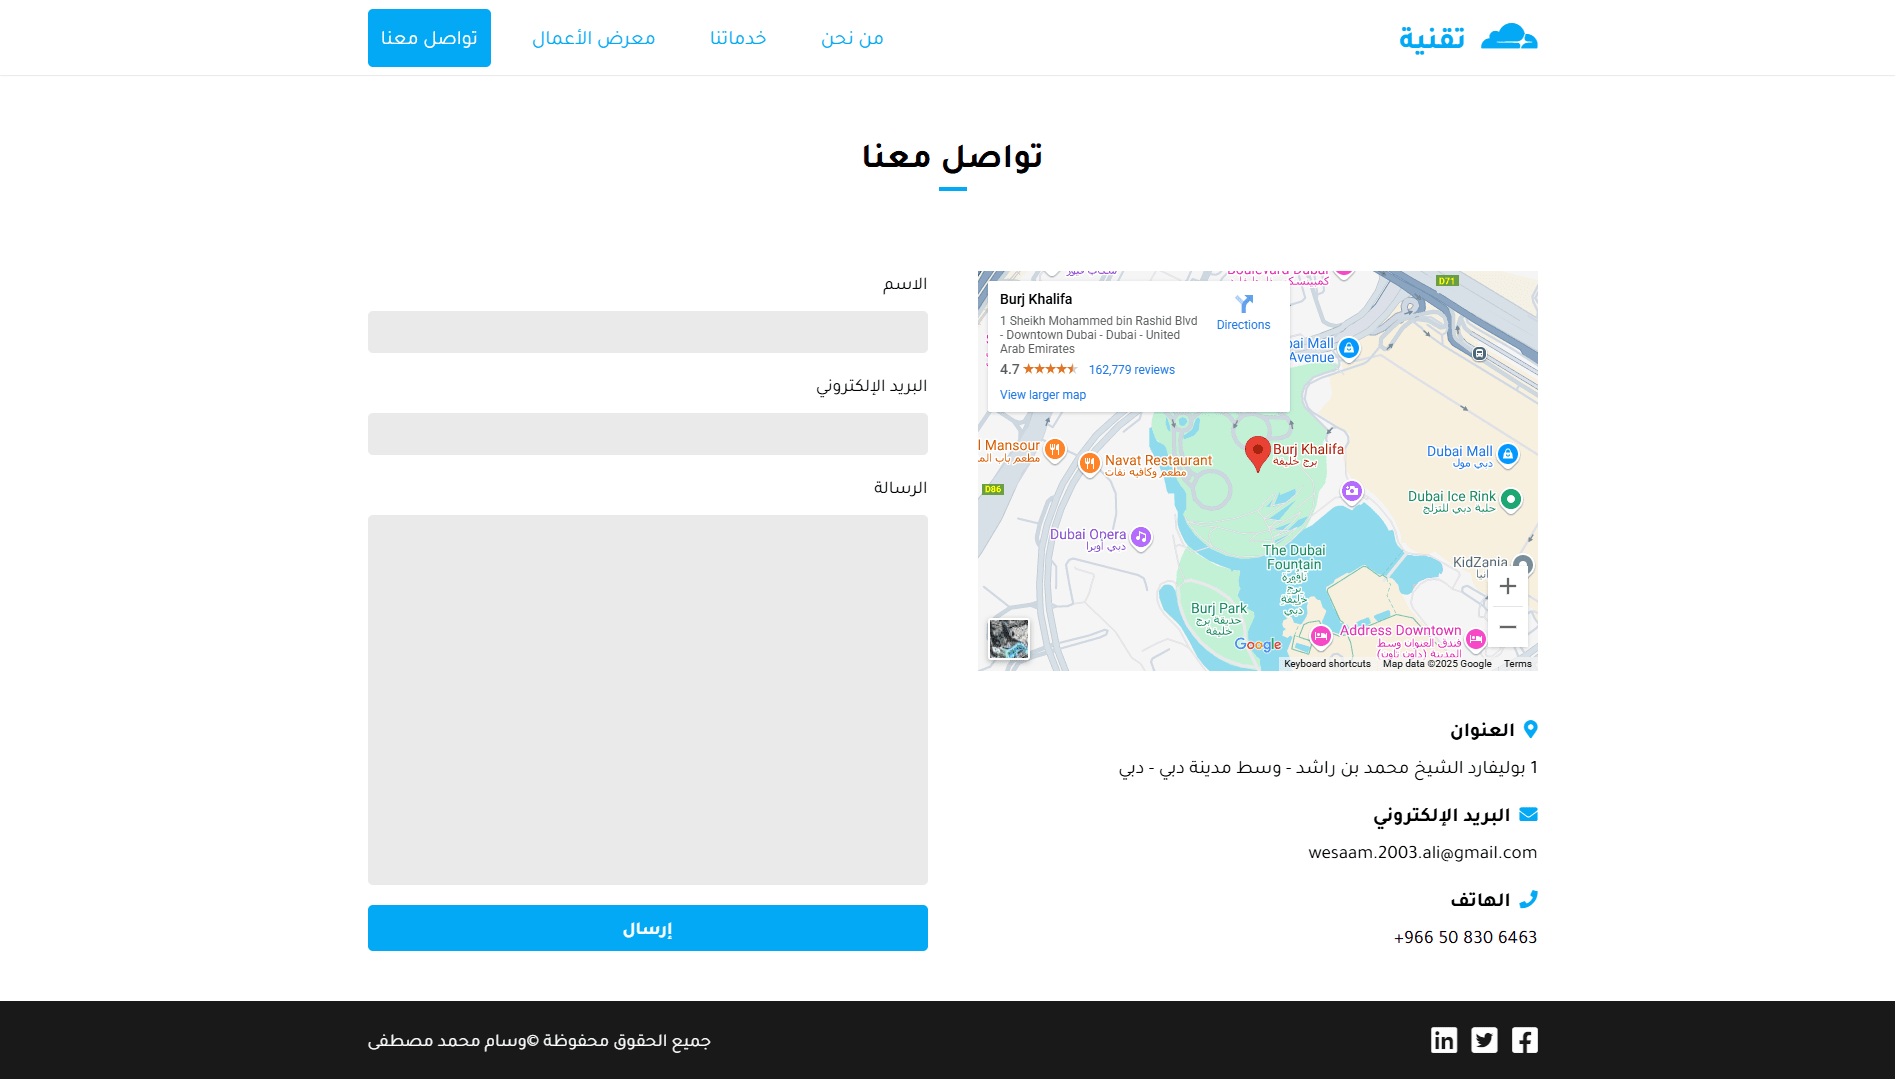Screen dimensions: 1895x1079
Task: Click inside the الرسالة message textarea
Action: point(648,700)
